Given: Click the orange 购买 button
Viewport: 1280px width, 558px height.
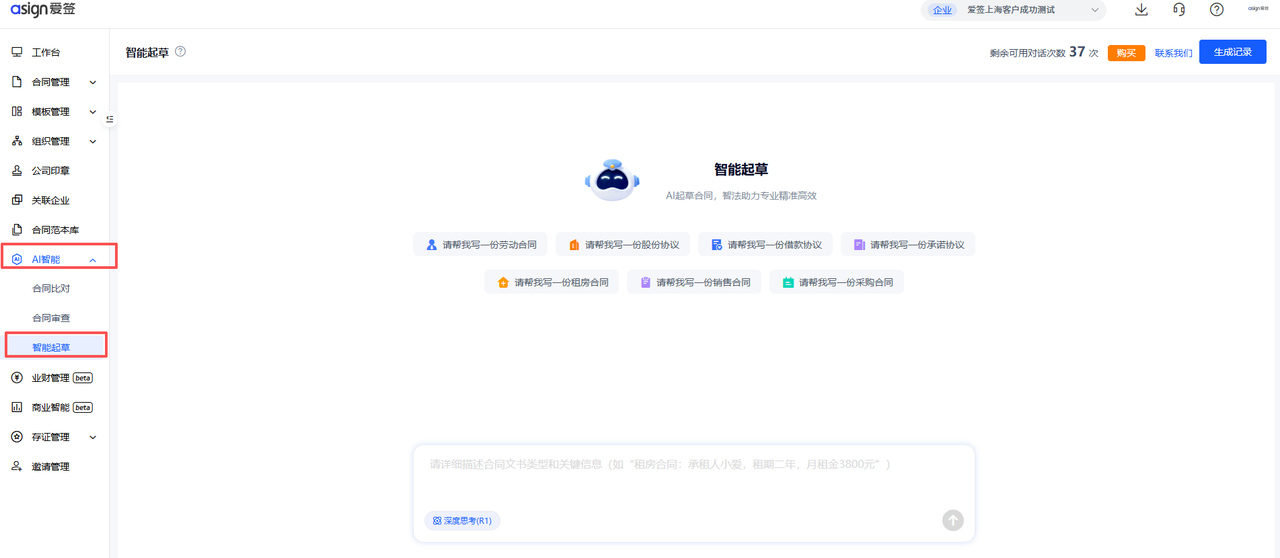Looking at the screenshot, I should point(1126,53).
